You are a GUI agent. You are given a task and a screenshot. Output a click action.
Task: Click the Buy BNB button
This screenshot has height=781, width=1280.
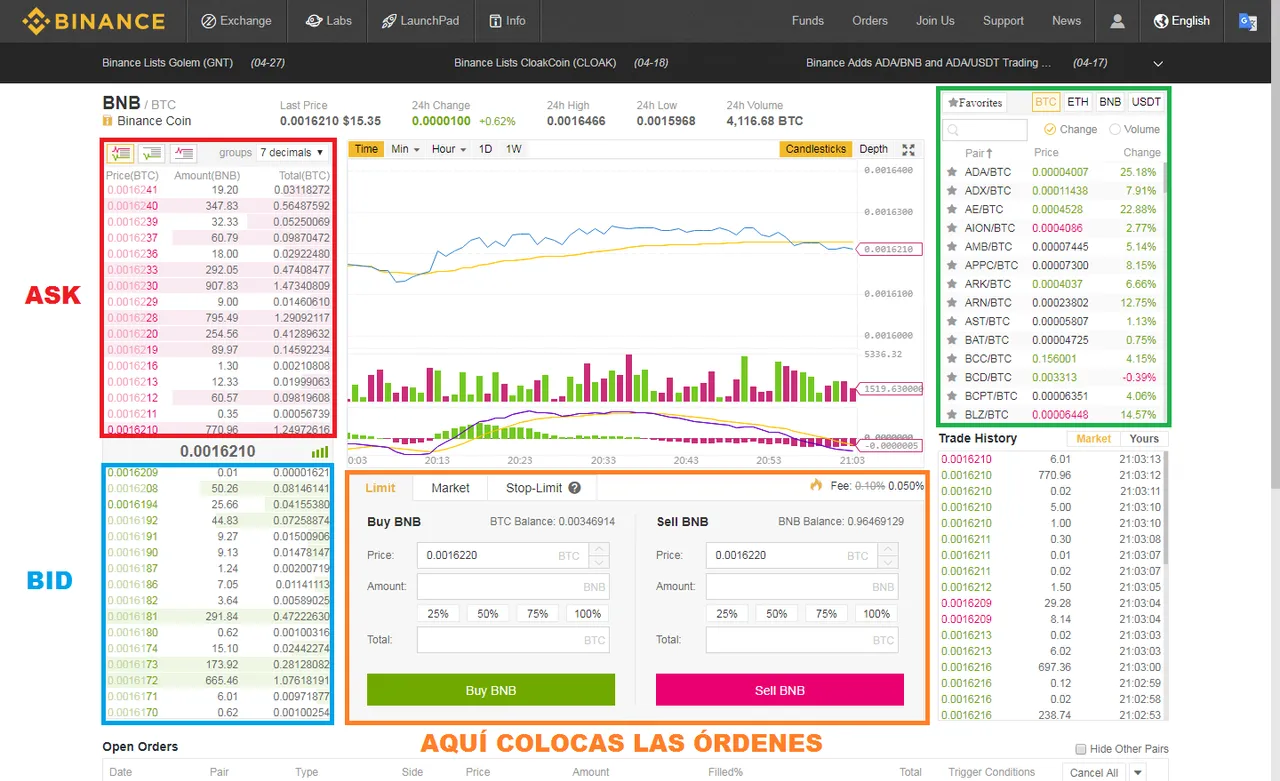pos(491,690)
